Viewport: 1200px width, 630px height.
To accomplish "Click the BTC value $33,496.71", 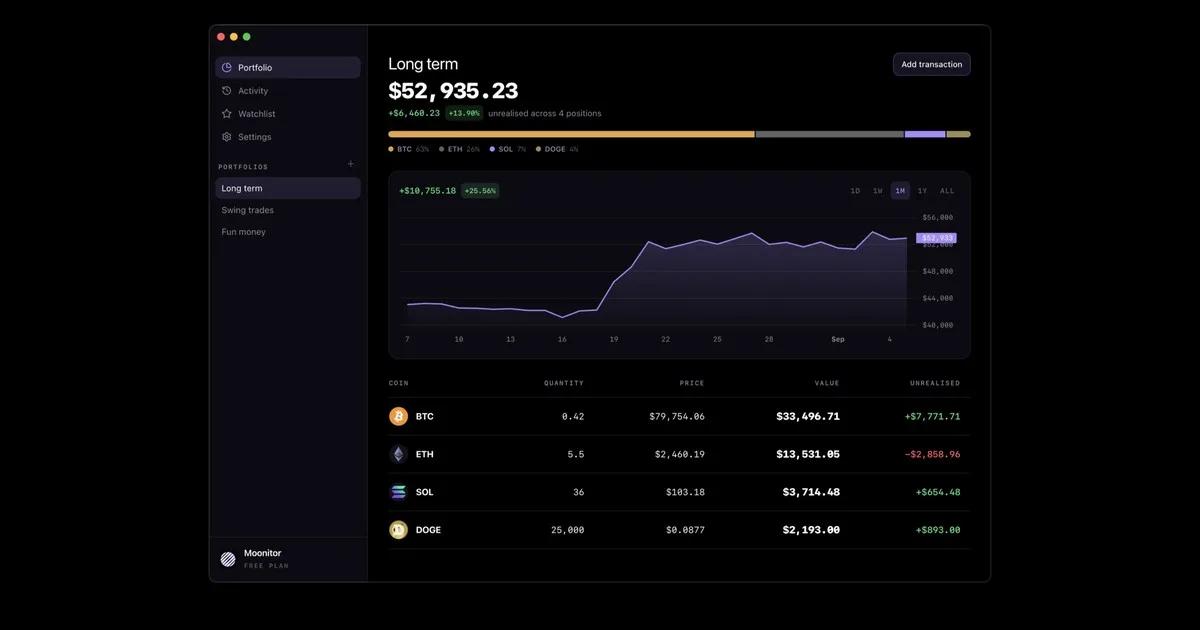I will pyautogui.click(x=808, y=416).
